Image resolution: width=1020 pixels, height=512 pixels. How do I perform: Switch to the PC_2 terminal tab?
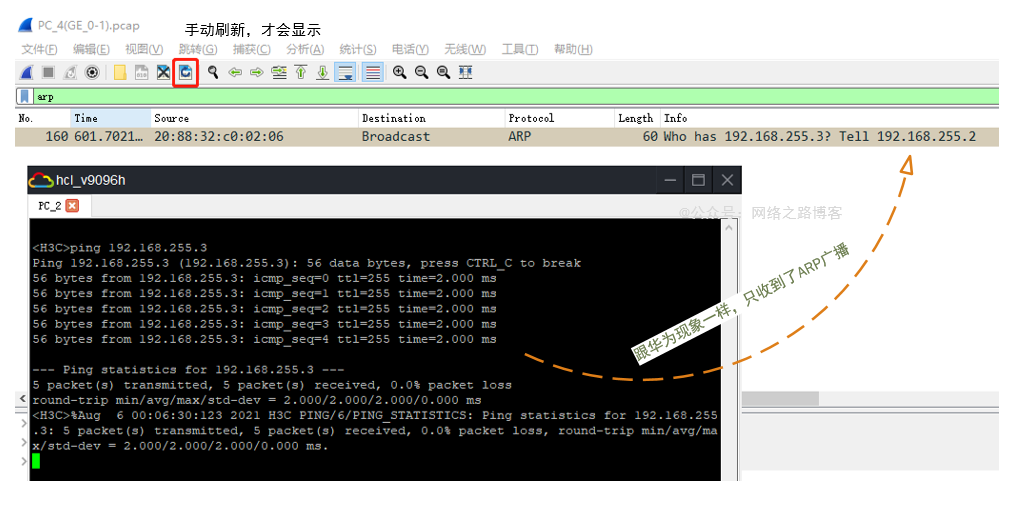(x=49, y=206)
